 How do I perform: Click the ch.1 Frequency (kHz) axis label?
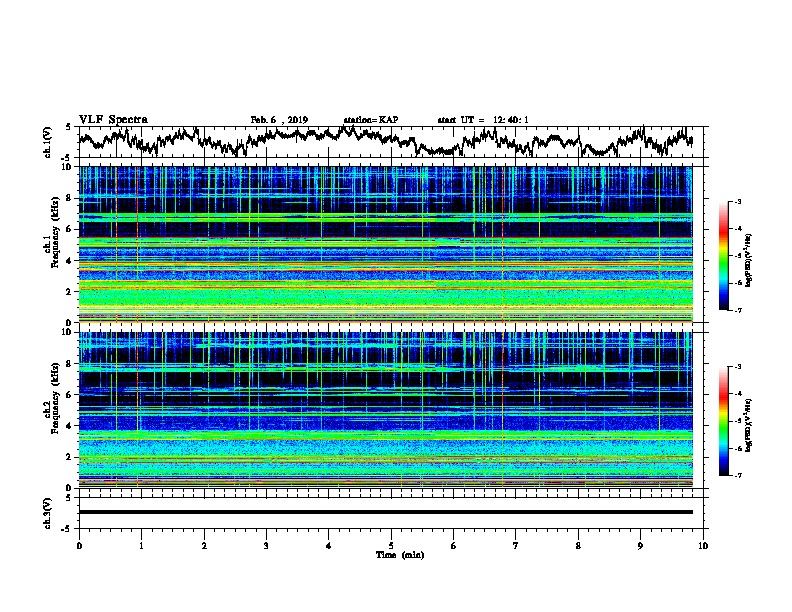click(53, 232)
